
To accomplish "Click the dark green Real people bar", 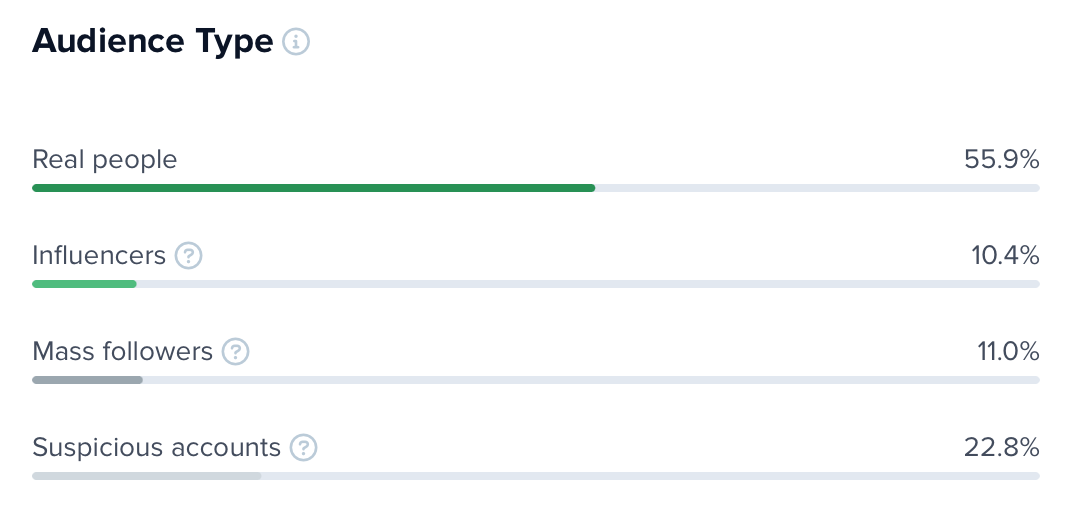I will click(x=314, y=188).
